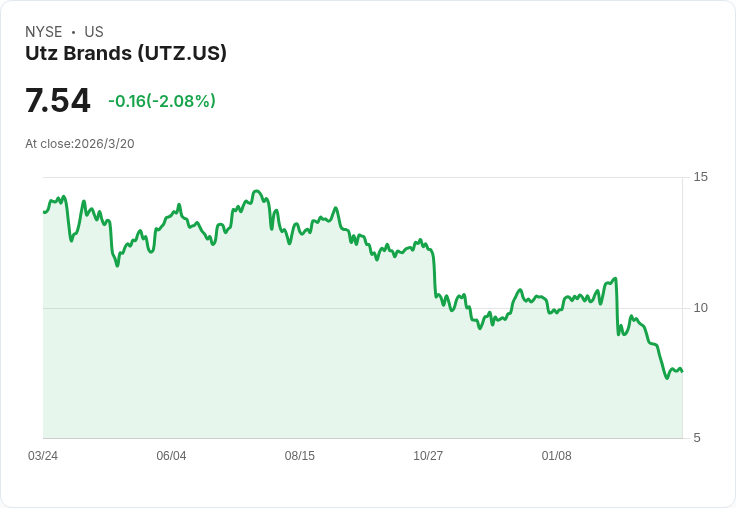Select the 06/04 date axis label
Viewport: 736px width, 508px height.
(x=171, y=456)
